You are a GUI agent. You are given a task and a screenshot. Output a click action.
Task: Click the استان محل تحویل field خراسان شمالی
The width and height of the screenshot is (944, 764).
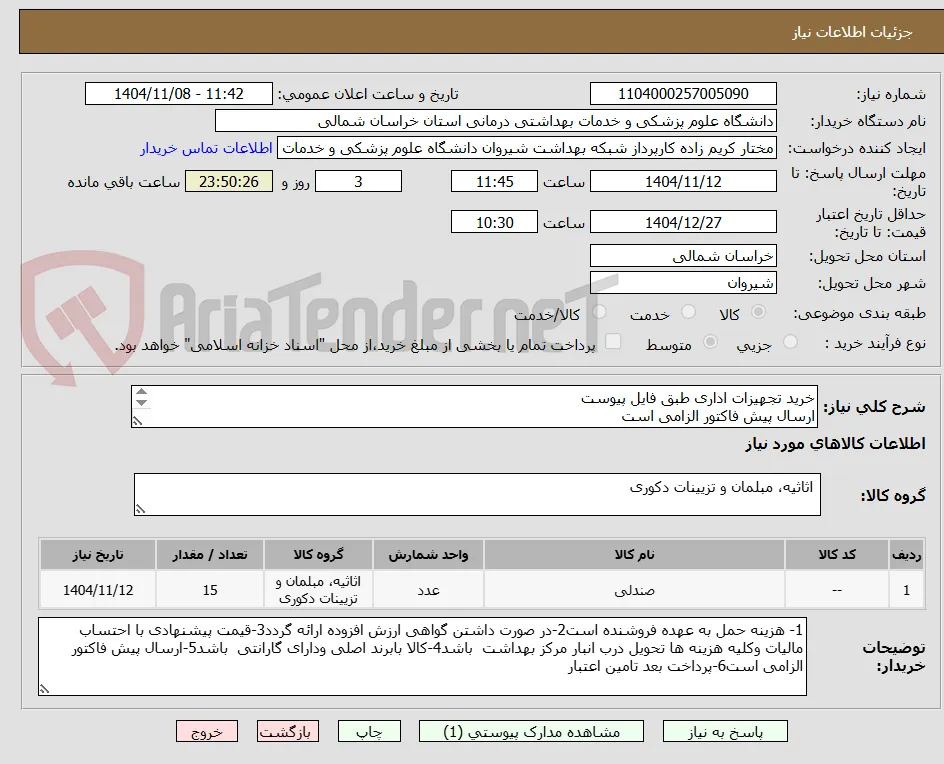click(x=683, y=256)
